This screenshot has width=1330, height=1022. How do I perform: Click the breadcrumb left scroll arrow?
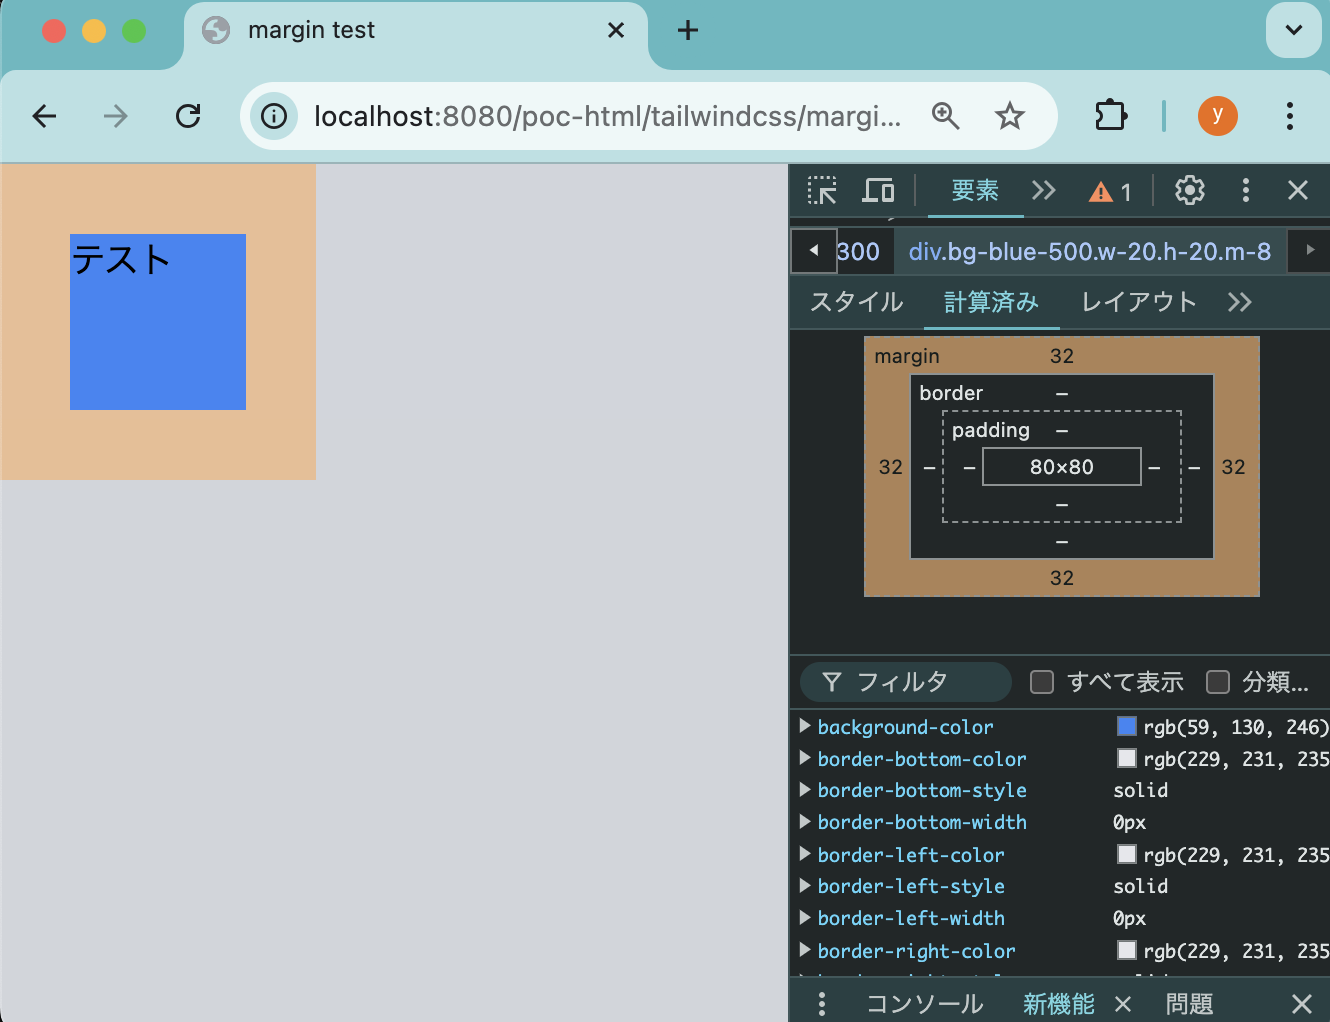(x=813, y=251)
